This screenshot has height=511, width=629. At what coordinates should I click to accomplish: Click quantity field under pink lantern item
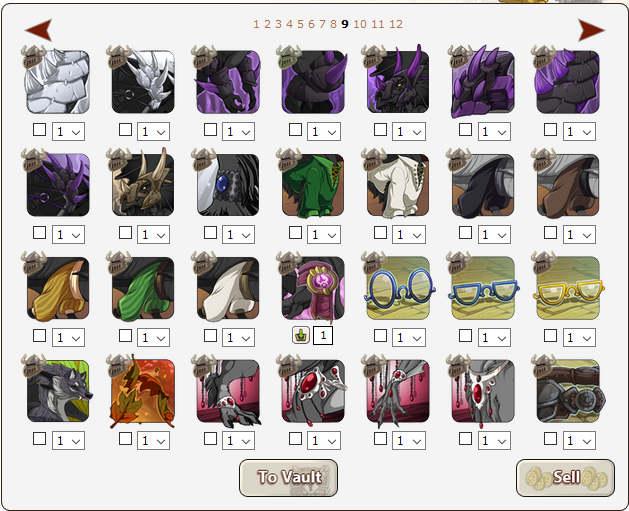click(323, 335)
